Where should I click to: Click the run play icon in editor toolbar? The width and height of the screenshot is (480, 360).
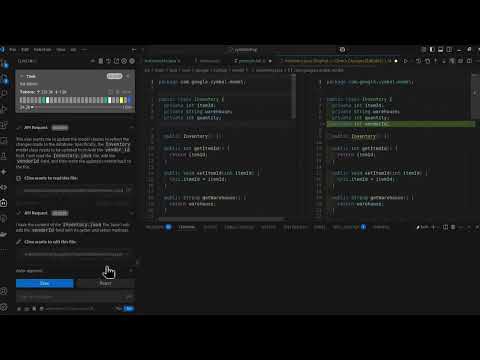point(405,61)
